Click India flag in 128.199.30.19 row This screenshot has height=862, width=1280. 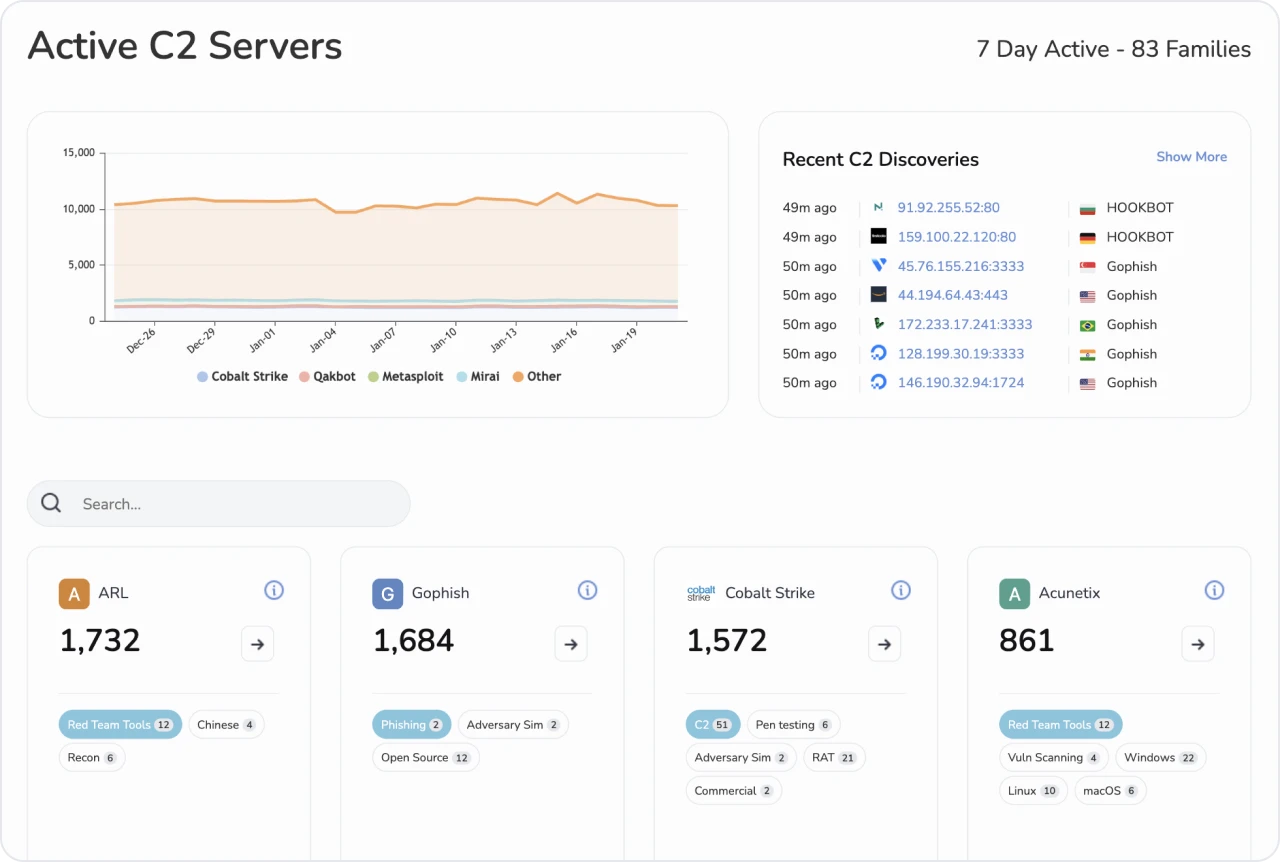[1088, 354]
